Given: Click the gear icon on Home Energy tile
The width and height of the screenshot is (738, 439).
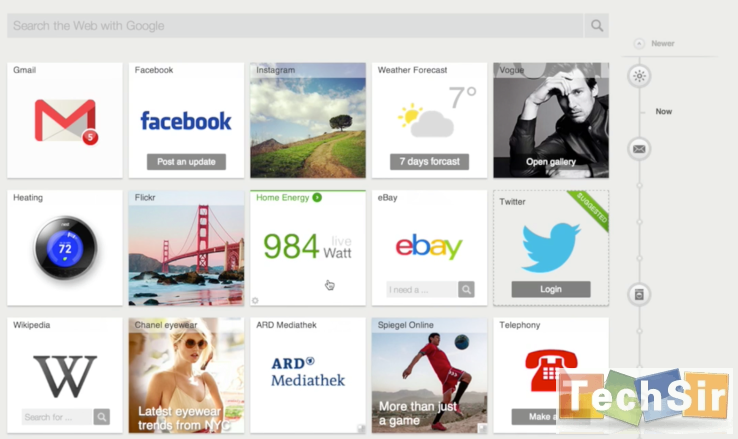Looking at the screenshot, I should pos(255,300).
